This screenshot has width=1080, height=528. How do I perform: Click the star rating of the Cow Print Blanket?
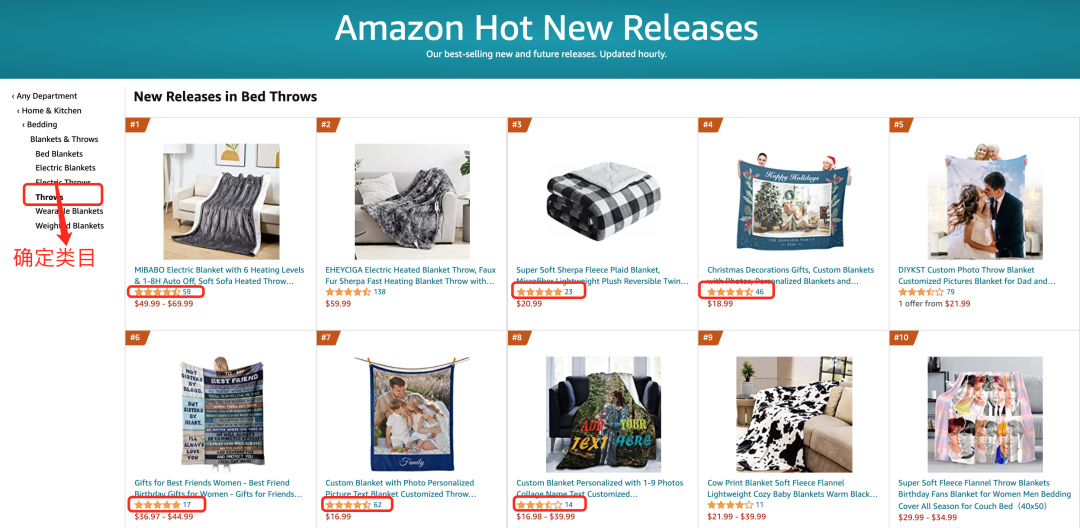[x=730, y=505]
